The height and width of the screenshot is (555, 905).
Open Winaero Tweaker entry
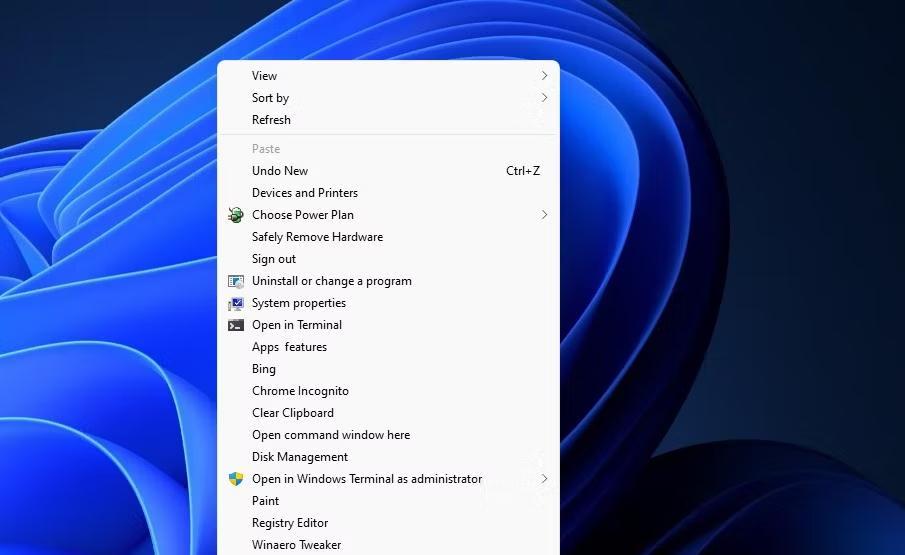tap(296, 544)
